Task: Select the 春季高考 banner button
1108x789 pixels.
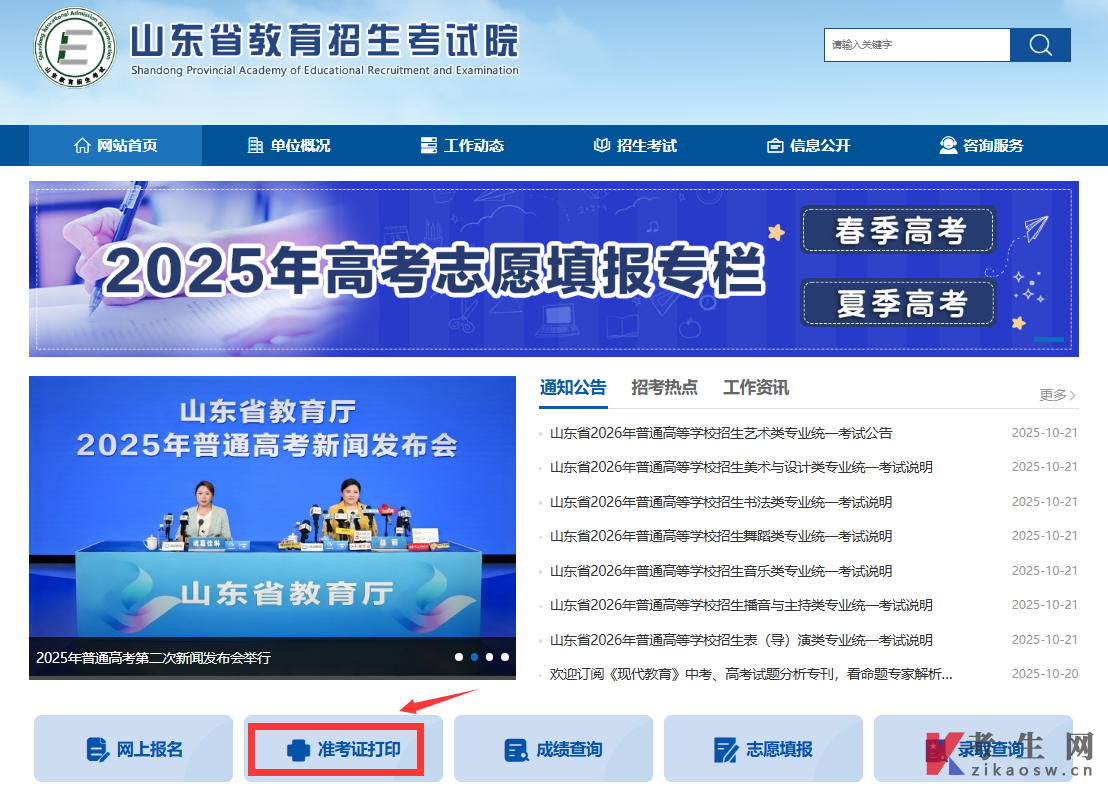Action: coord(899,230)
